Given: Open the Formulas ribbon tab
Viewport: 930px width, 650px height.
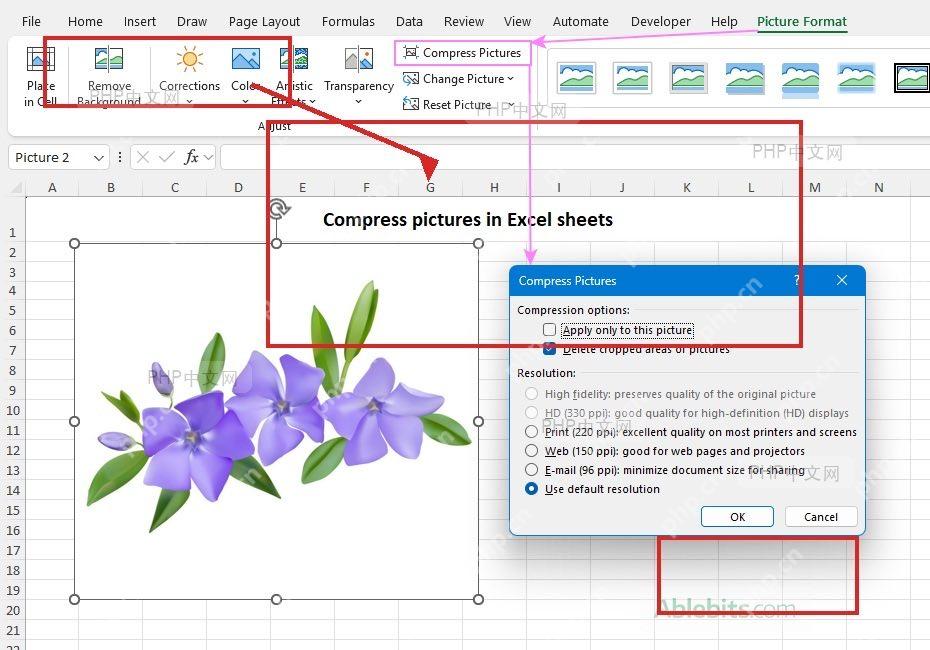Looking at the screenshot, I should 348,22.
